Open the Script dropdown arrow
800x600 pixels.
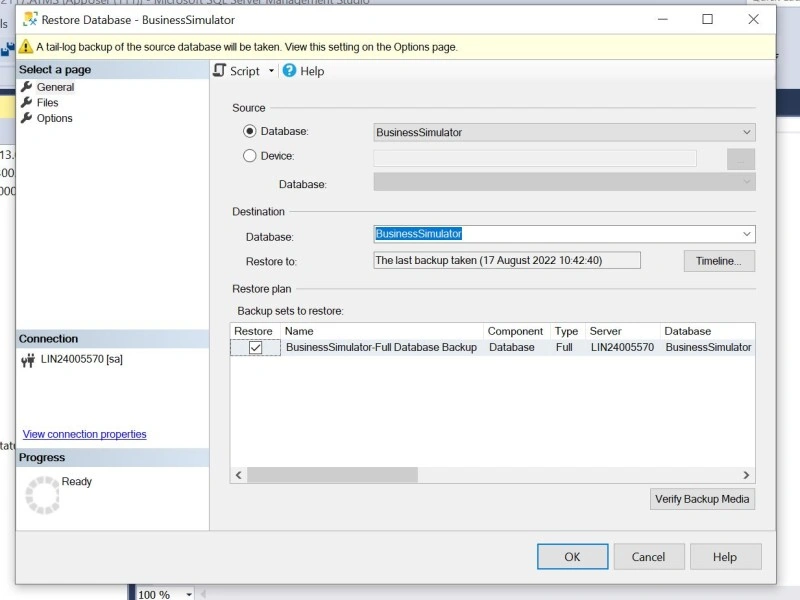[271, 71]
